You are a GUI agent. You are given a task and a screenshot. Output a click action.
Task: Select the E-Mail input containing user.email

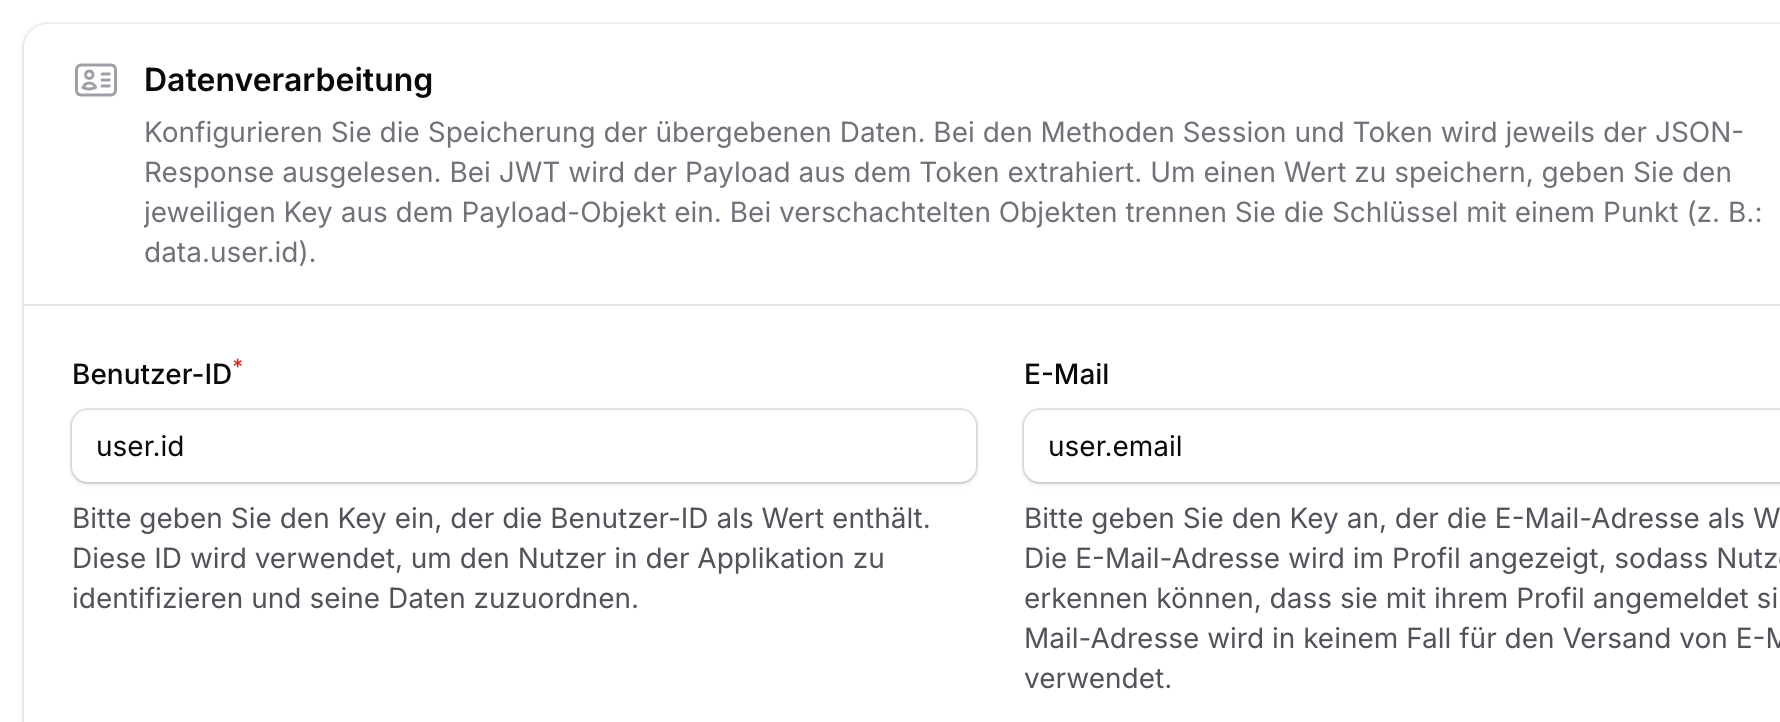[1400, 446]
